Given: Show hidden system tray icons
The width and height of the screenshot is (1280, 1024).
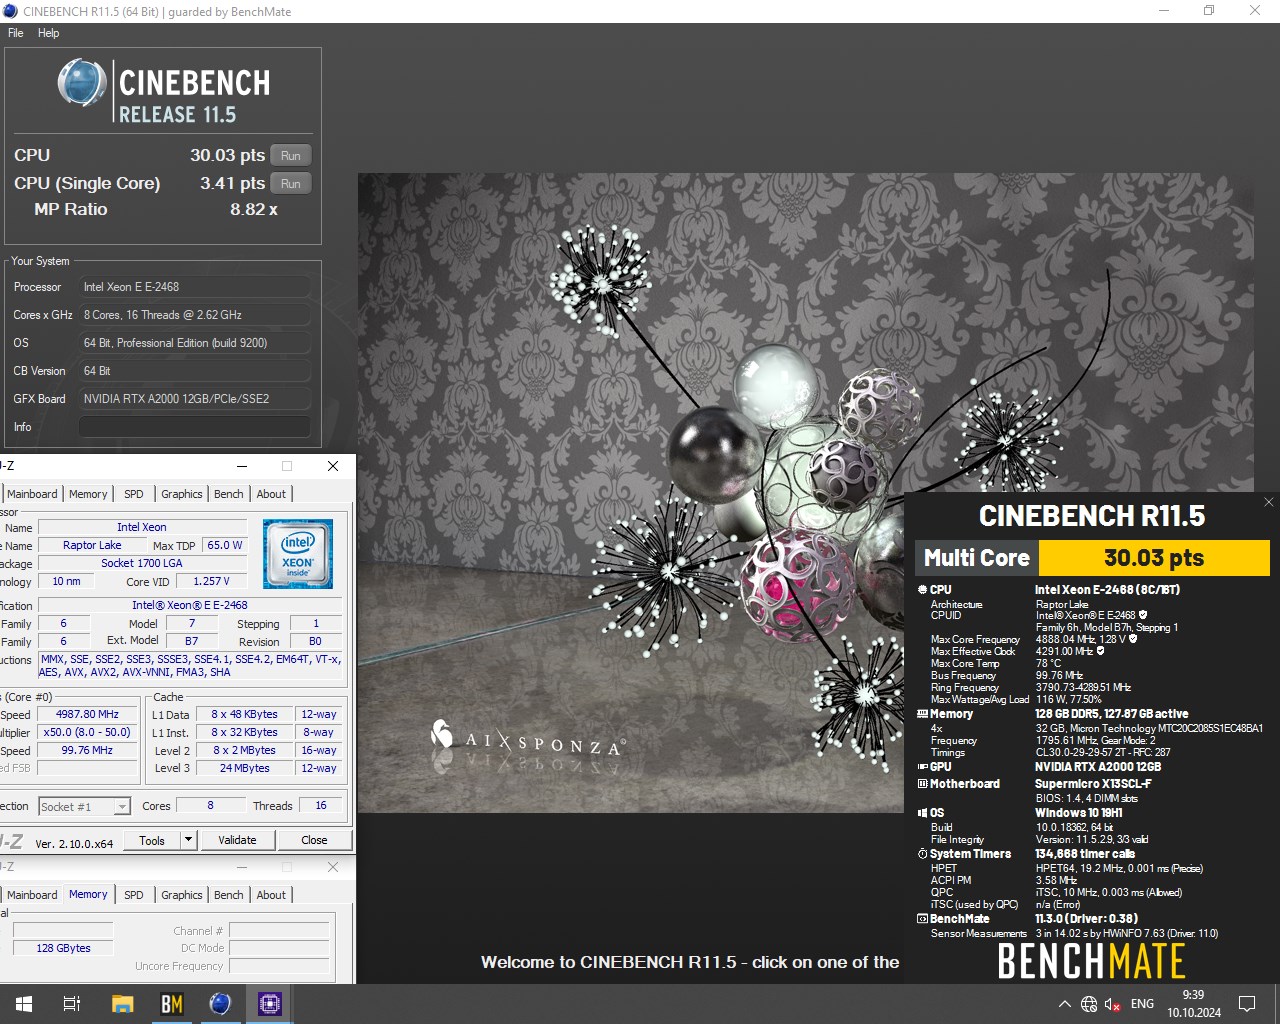Looking at the screenshot, I should pos(1064,1004).
